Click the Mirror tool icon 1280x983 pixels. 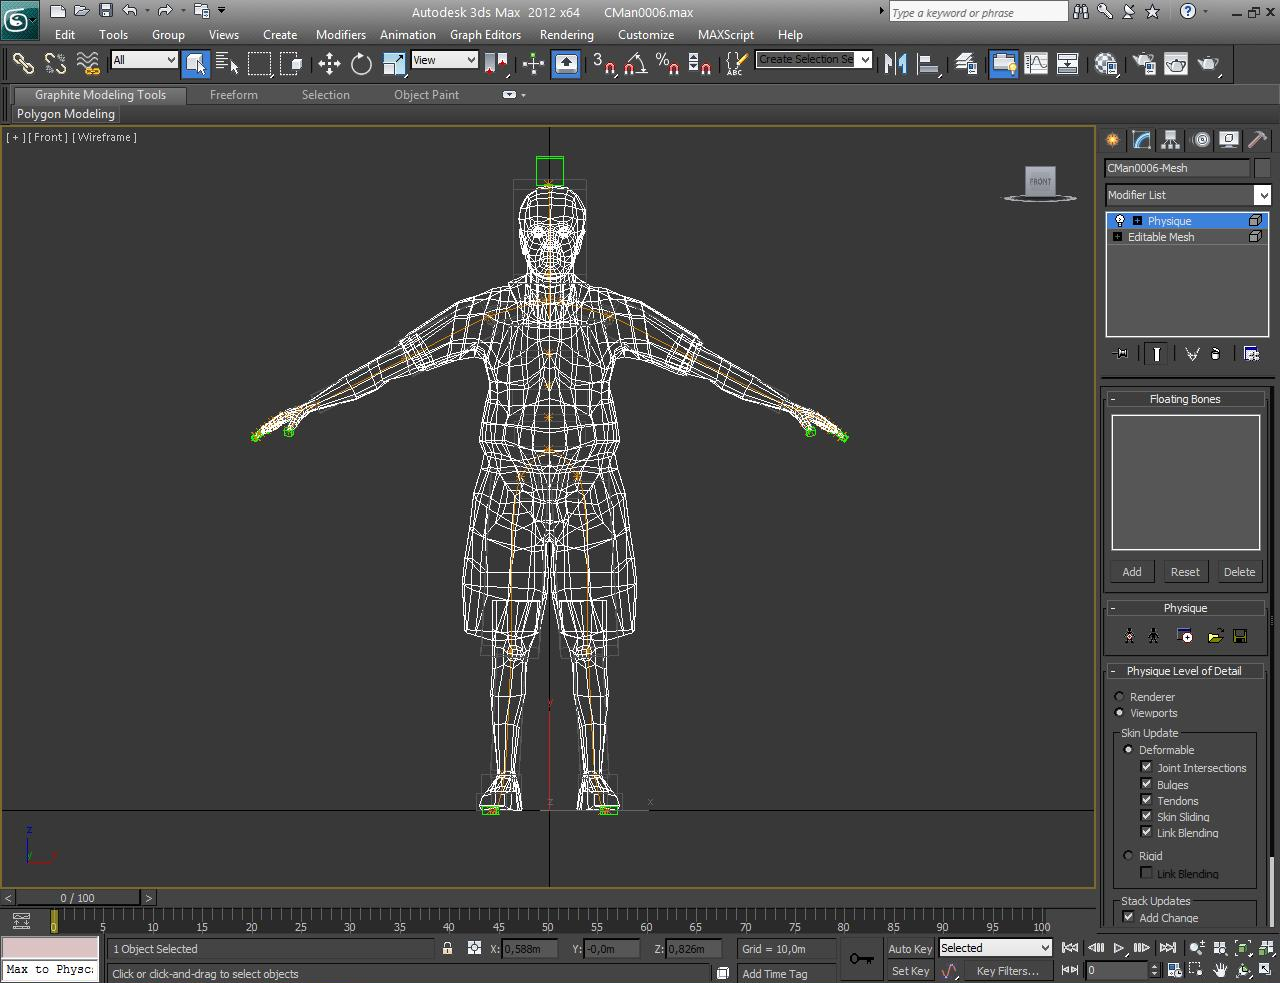click(x=896, y=64)
